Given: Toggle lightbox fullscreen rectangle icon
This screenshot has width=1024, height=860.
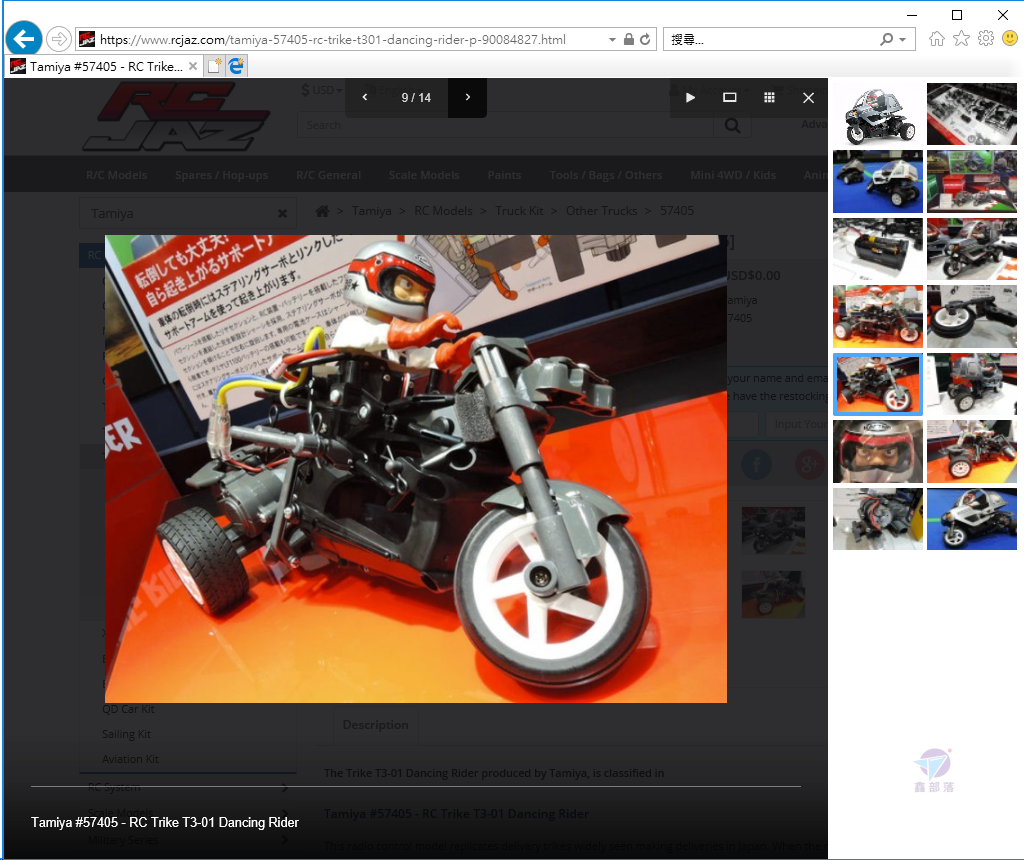Looking at the screenshot, I should tap(729, 97).
